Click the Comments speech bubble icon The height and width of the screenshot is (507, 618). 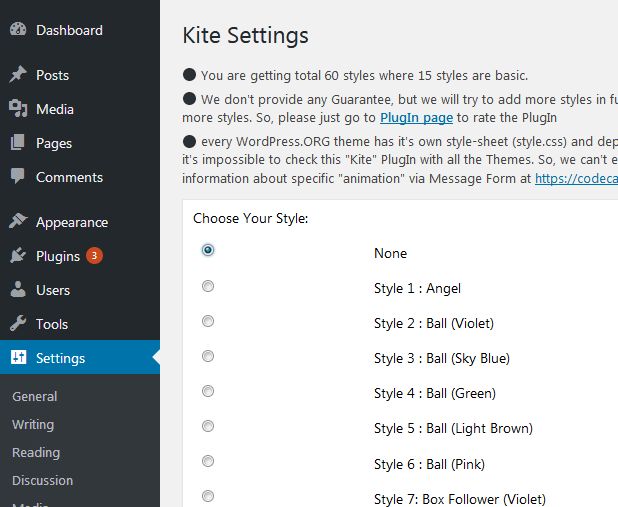(18, 177)
